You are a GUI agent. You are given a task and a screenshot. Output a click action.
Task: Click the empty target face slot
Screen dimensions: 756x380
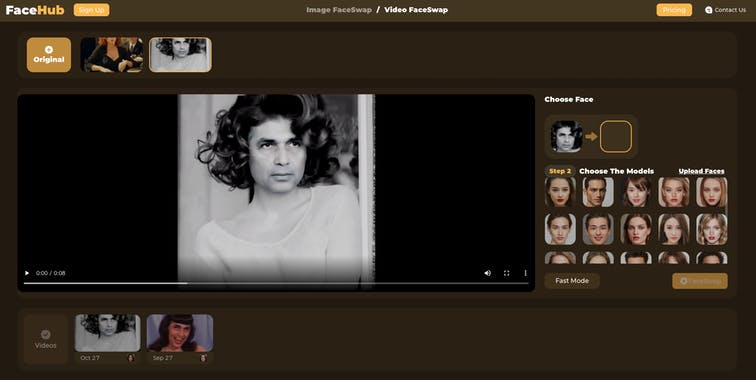tap(616, 136)
